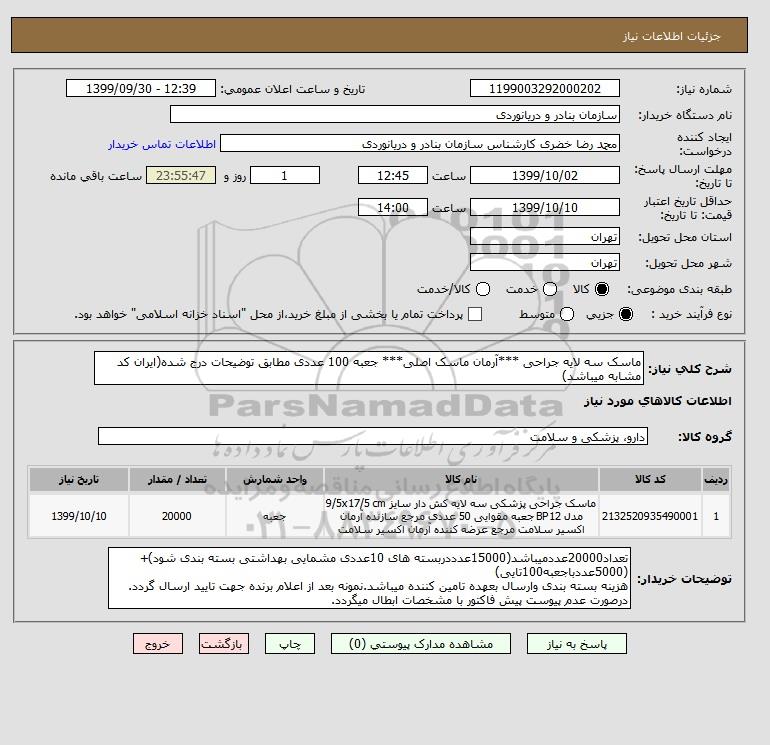Open buyer contact info link
Viewport: 770px width, 745px height.
tap(162, 144)
